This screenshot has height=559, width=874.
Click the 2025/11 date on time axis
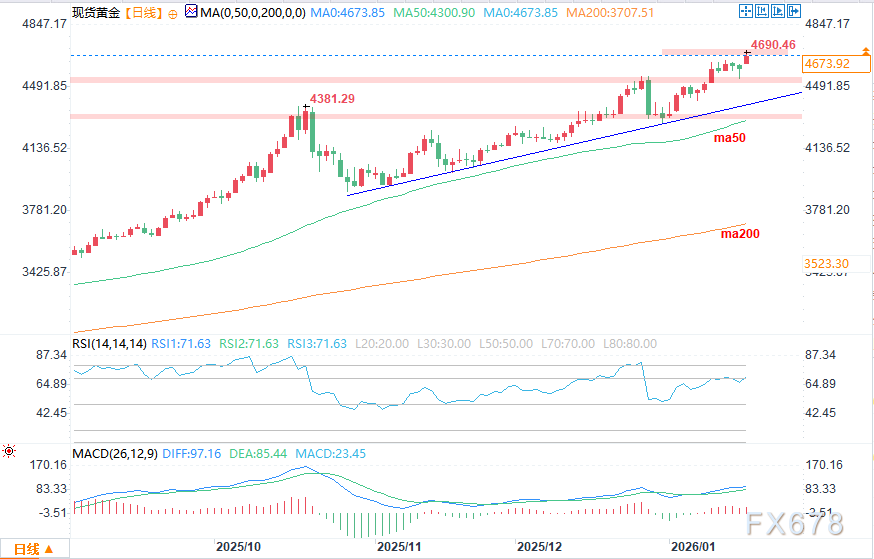pyautogui.click(x=398, y=547)
